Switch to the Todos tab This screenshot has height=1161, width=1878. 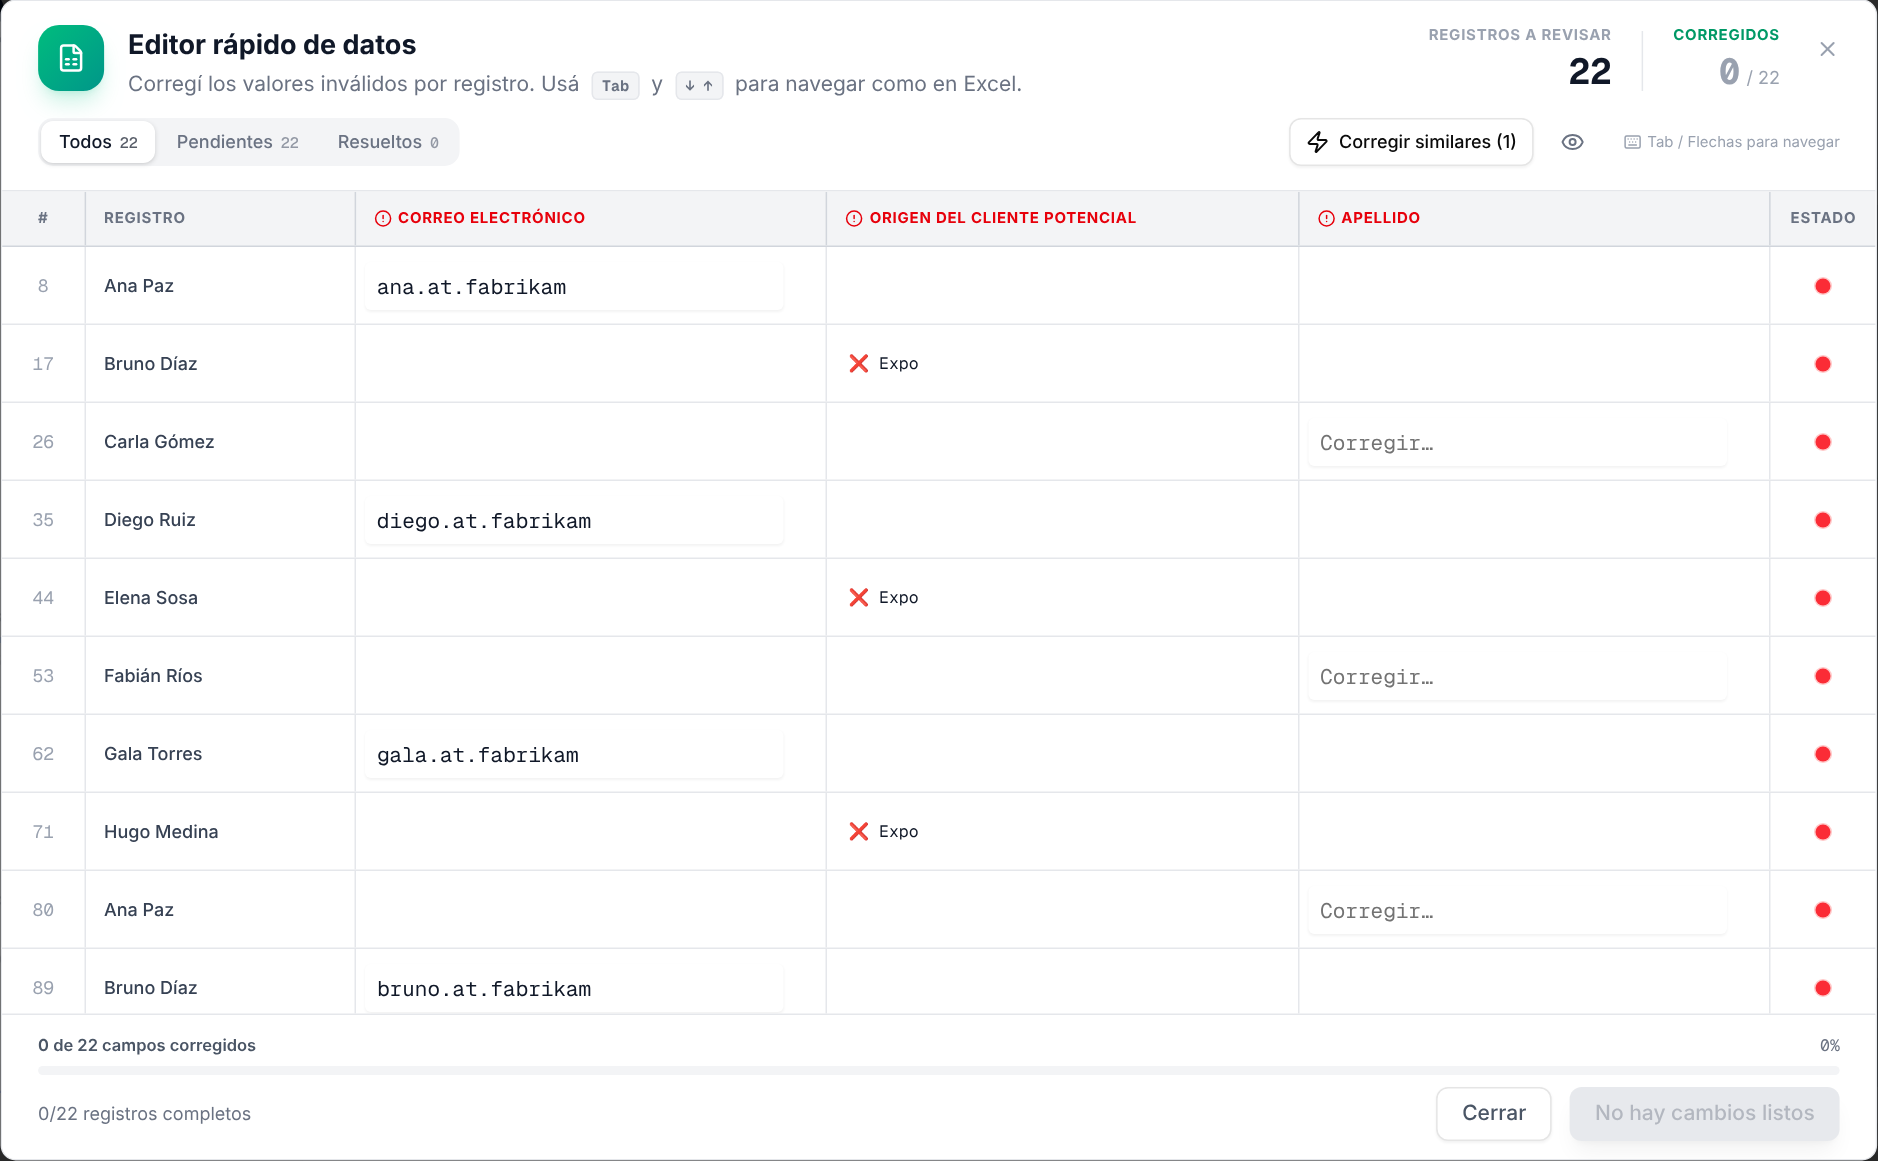98,142
